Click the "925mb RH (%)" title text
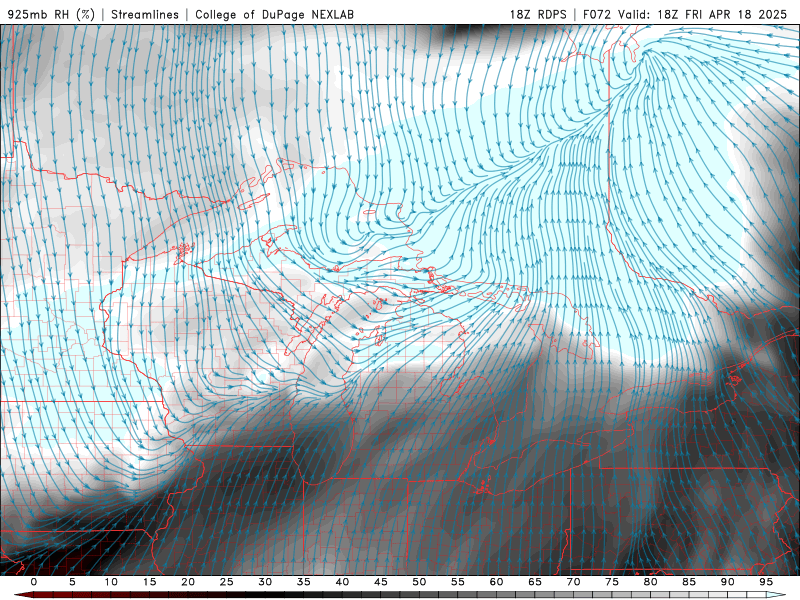The image size is (800, 600). [x=52, y=14]
